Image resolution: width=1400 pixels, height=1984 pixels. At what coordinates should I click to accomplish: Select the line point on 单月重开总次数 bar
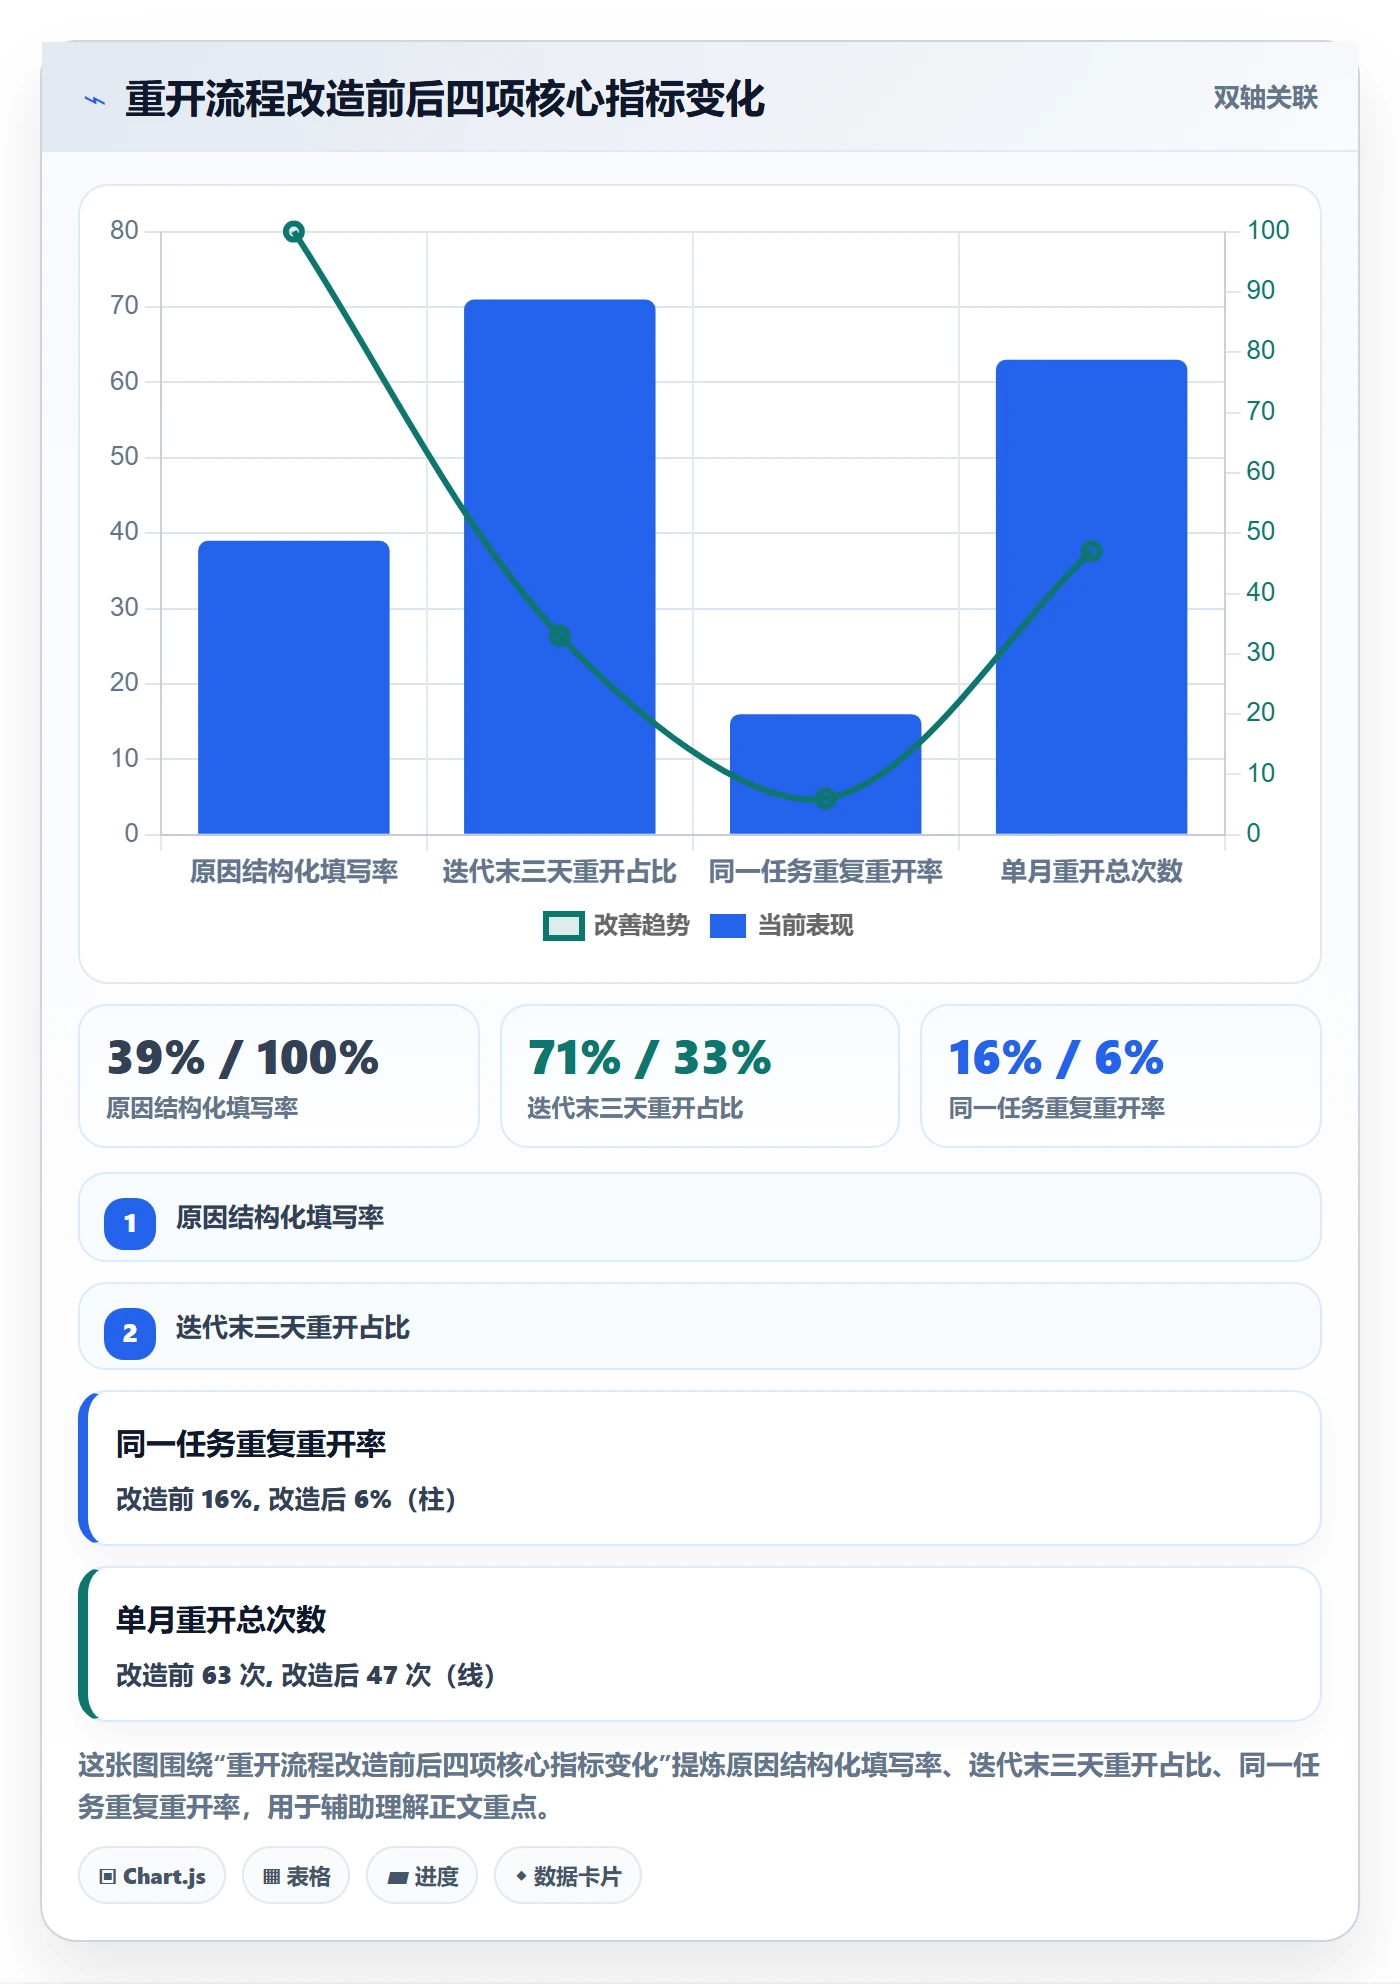[1092, 552]
